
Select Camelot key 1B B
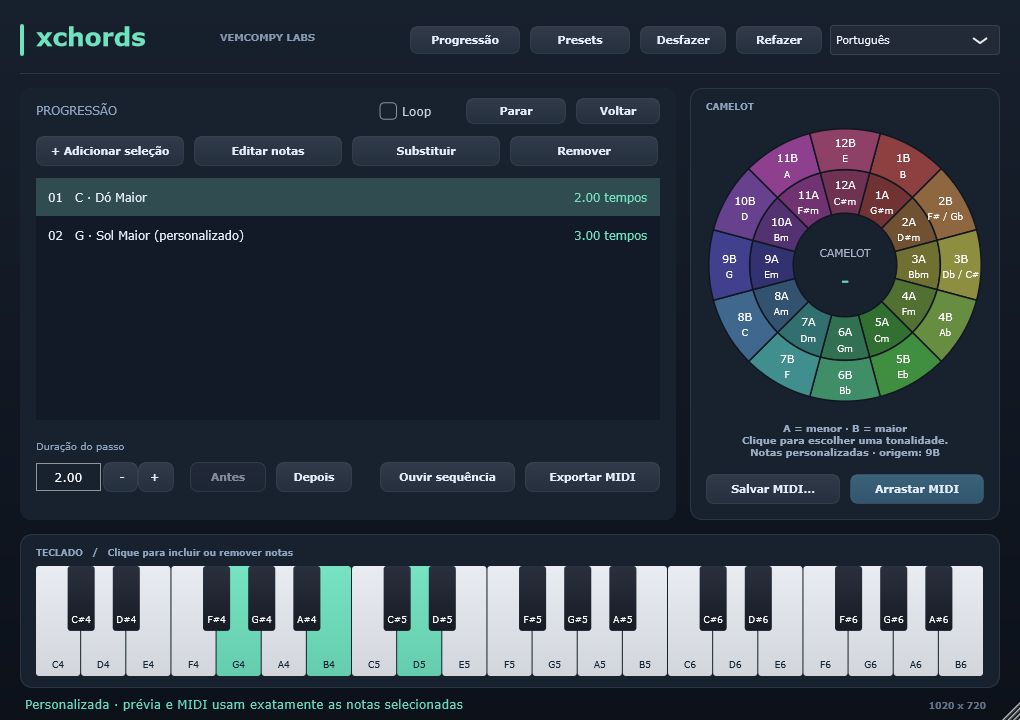[x=903, y=165]
